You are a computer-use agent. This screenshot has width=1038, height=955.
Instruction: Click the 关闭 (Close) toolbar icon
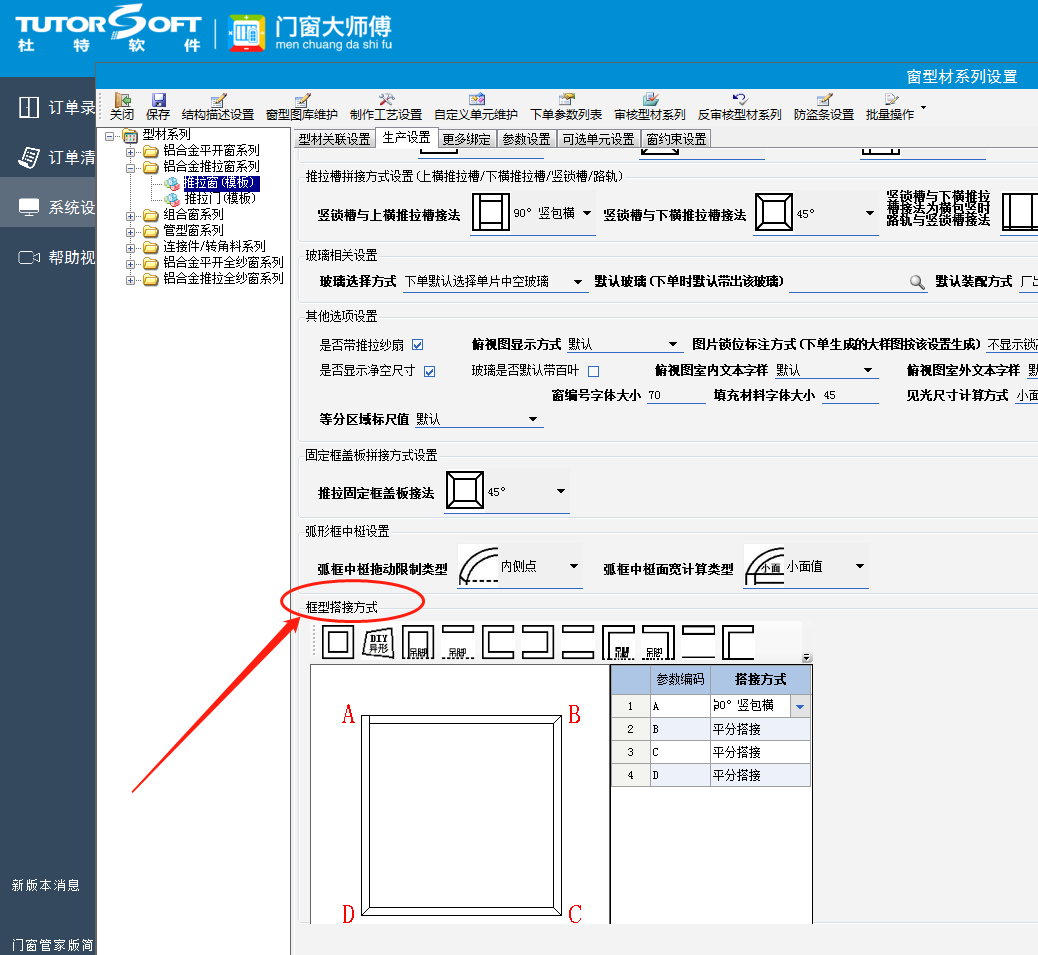pos(122,107)
